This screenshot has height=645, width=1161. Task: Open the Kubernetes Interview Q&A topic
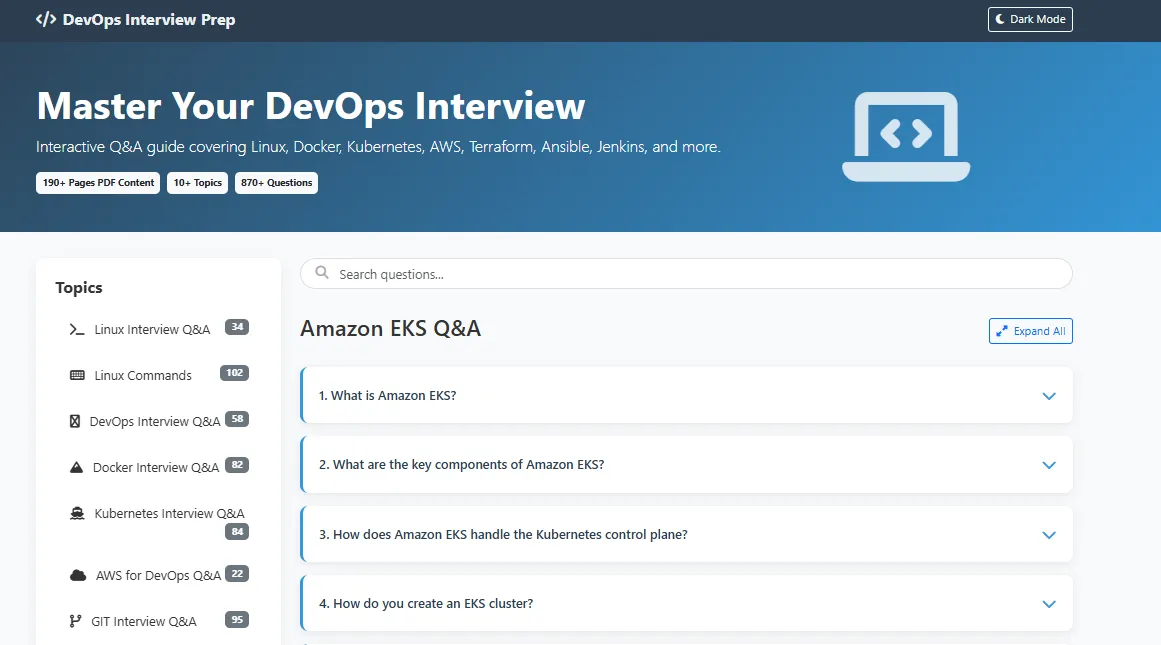(169, 514)
